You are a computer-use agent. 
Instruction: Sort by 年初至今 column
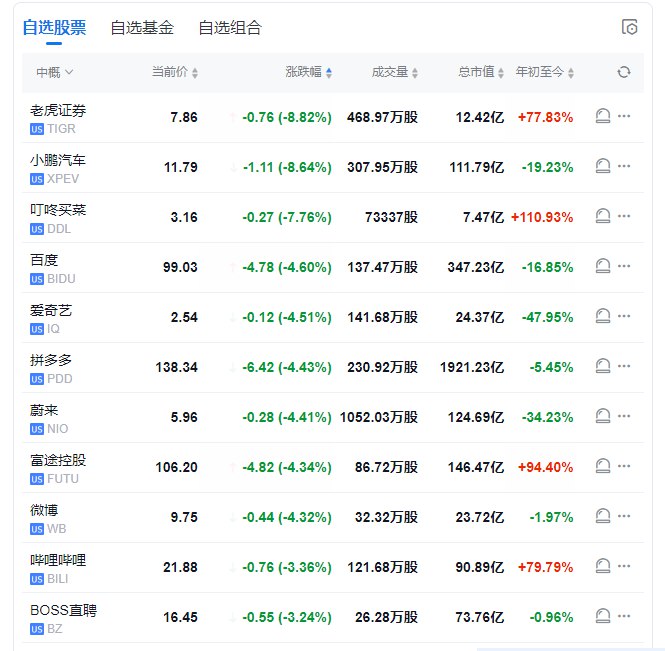pyautogui.click(x=545, y=72)
